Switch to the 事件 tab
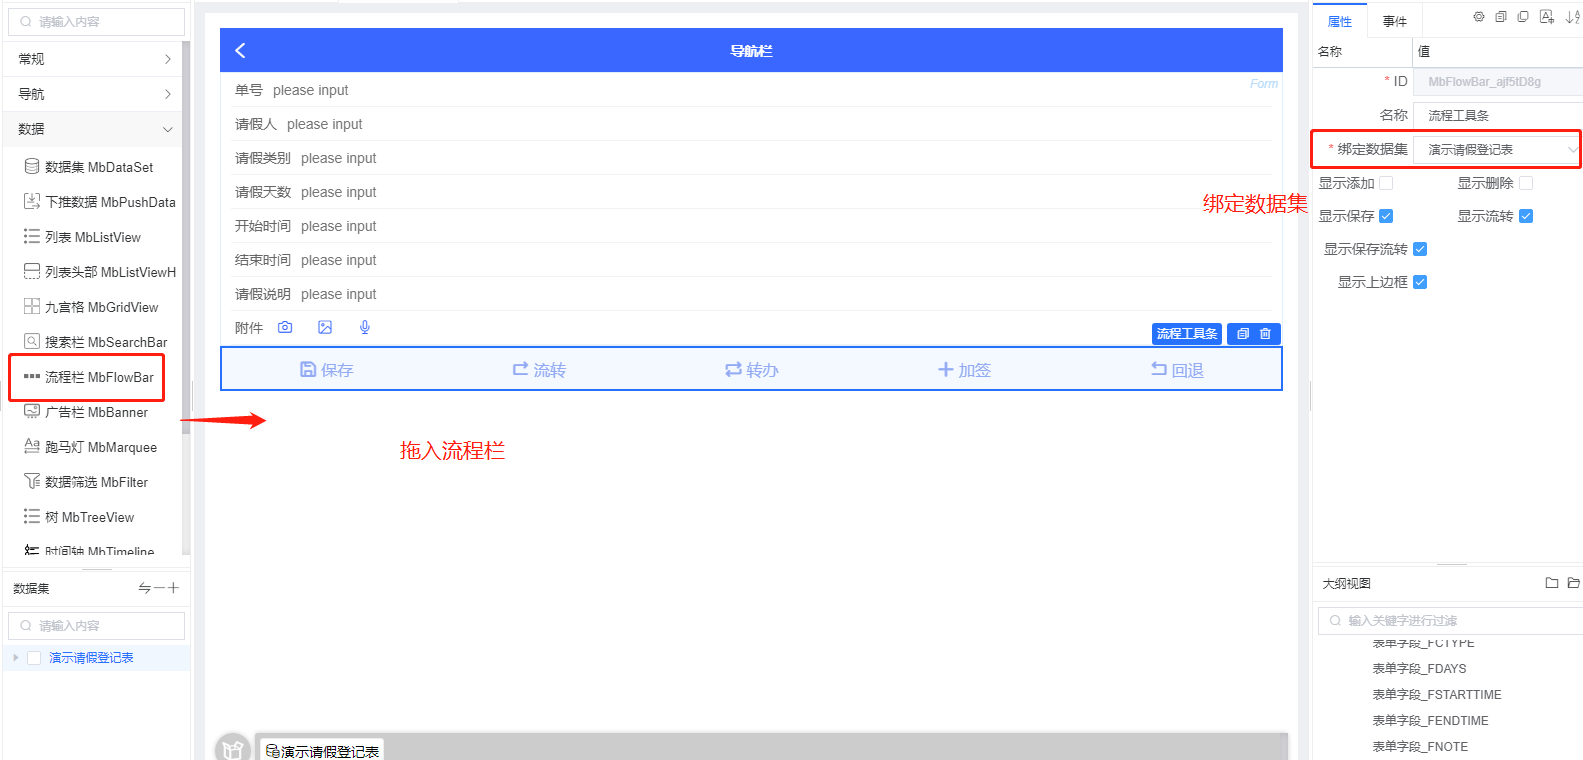 (x=1394, y=21)
